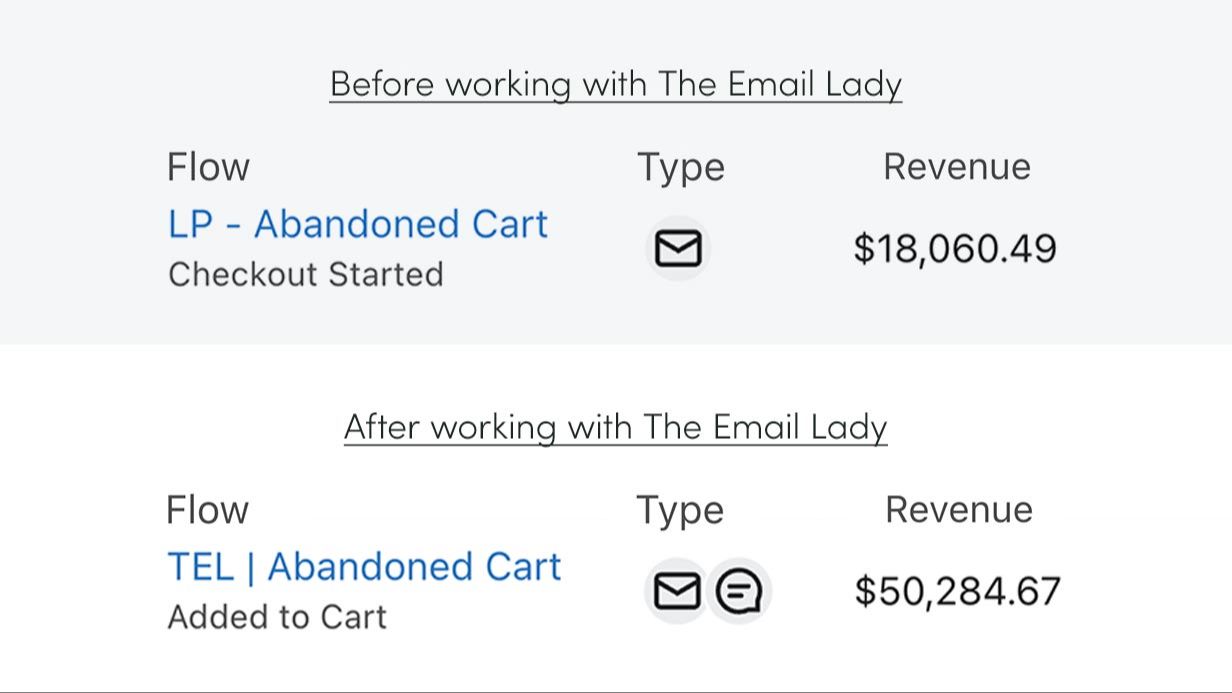Click the $18,060.49 revenue value
1232x693 pixels.
click(x=955, y=248)
